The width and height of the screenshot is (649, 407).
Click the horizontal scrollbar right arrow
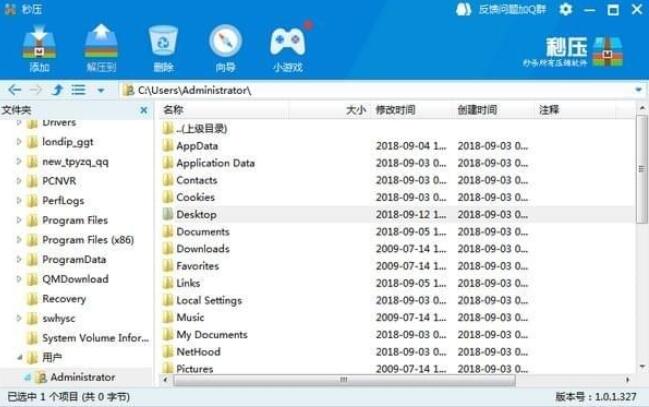coord(628,380)
